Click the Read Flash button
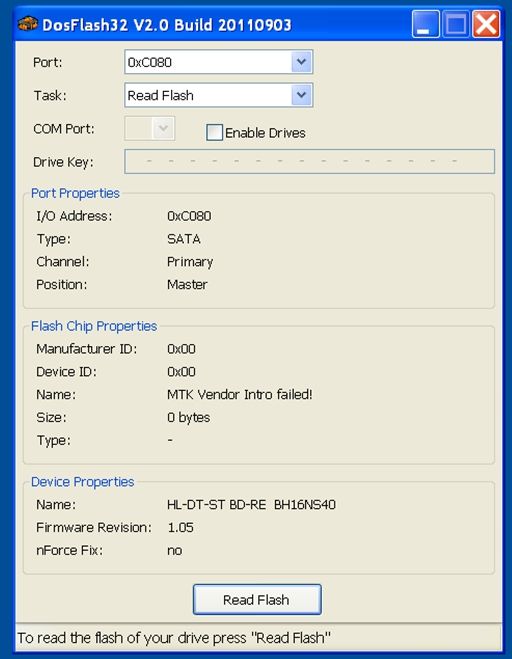The height and width of the screenshot is (659, 512). [257, 599]
